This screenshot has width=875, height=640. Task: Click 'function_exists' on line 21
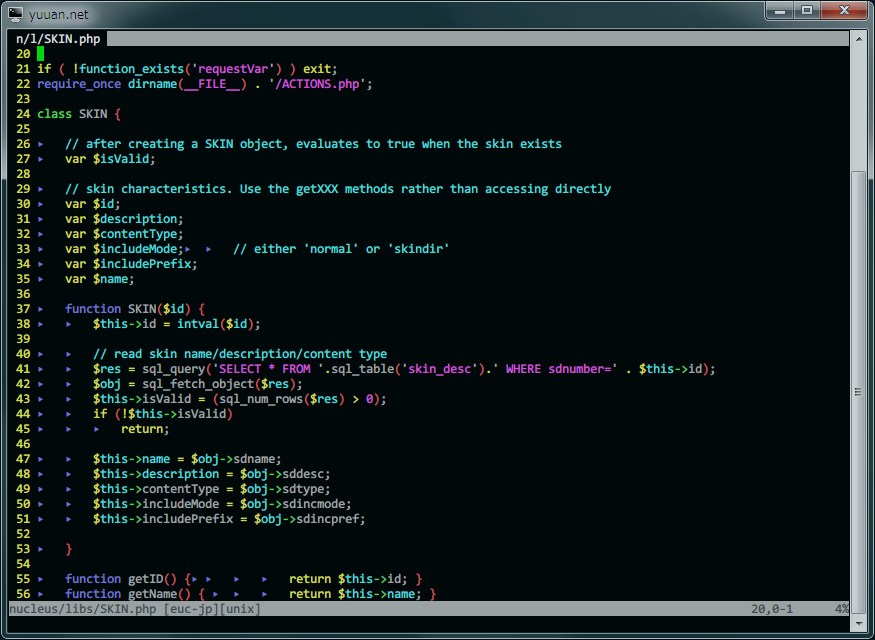[132, 69]
